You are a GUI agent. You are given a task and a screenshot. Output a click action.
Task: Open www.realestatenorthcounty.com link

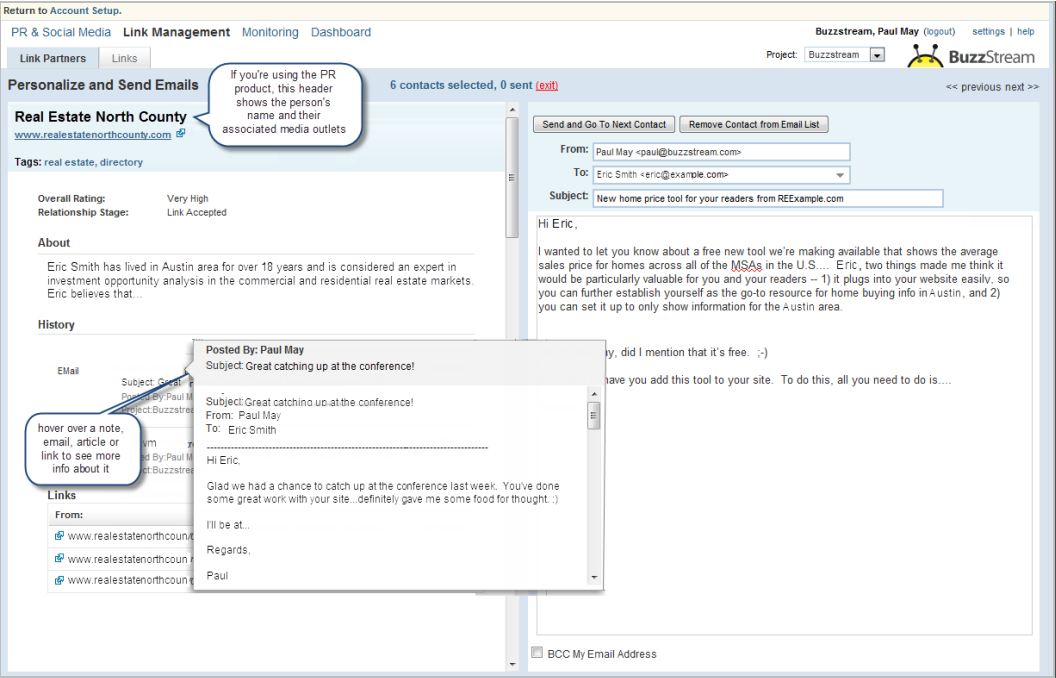click(93, 135)
